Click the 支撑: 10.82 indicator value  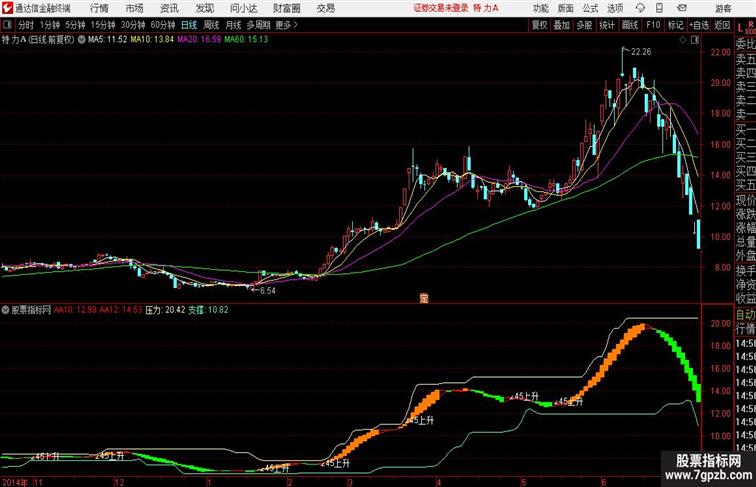pyautogui.click(x=208, y=310)
